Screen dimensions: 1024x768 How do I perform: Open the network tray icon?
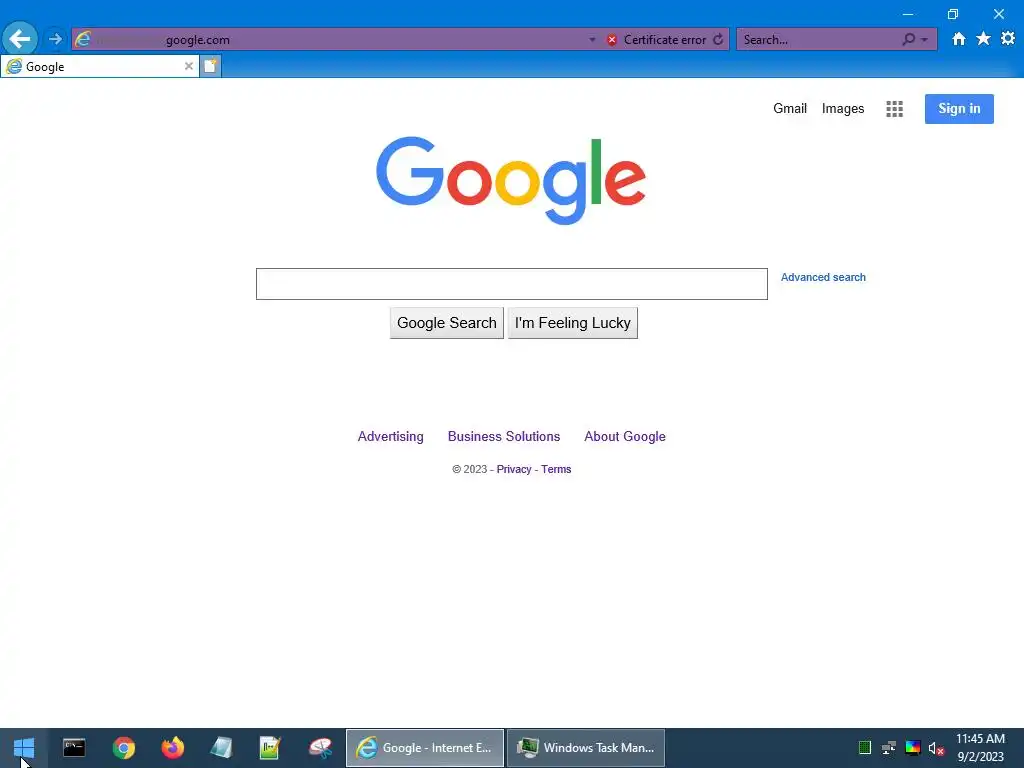(x=888, y=748)
